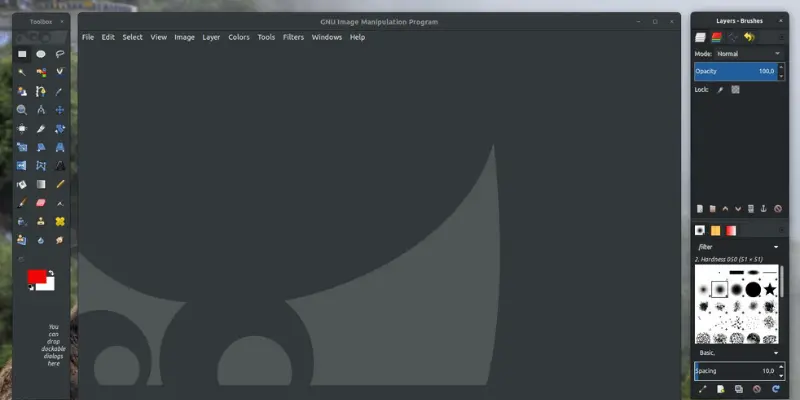Select the Dodge/Burn tool
Viewport: 800px width, 400px height.
tap(22, 259)
